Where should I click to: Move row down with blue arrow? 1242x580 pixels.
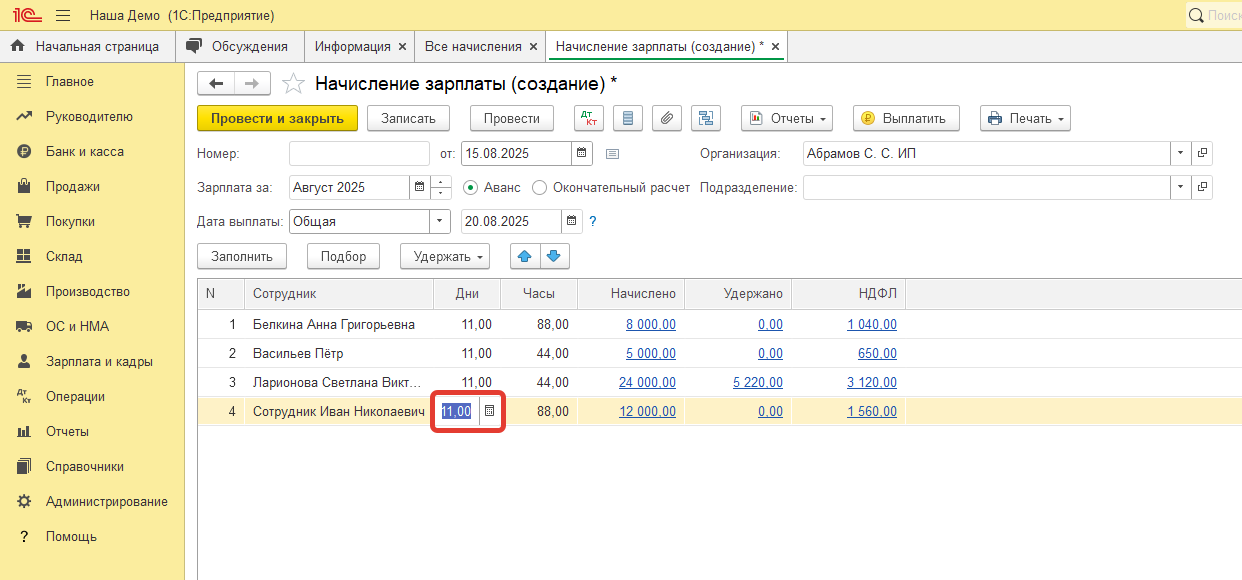[x=555, y=256]
